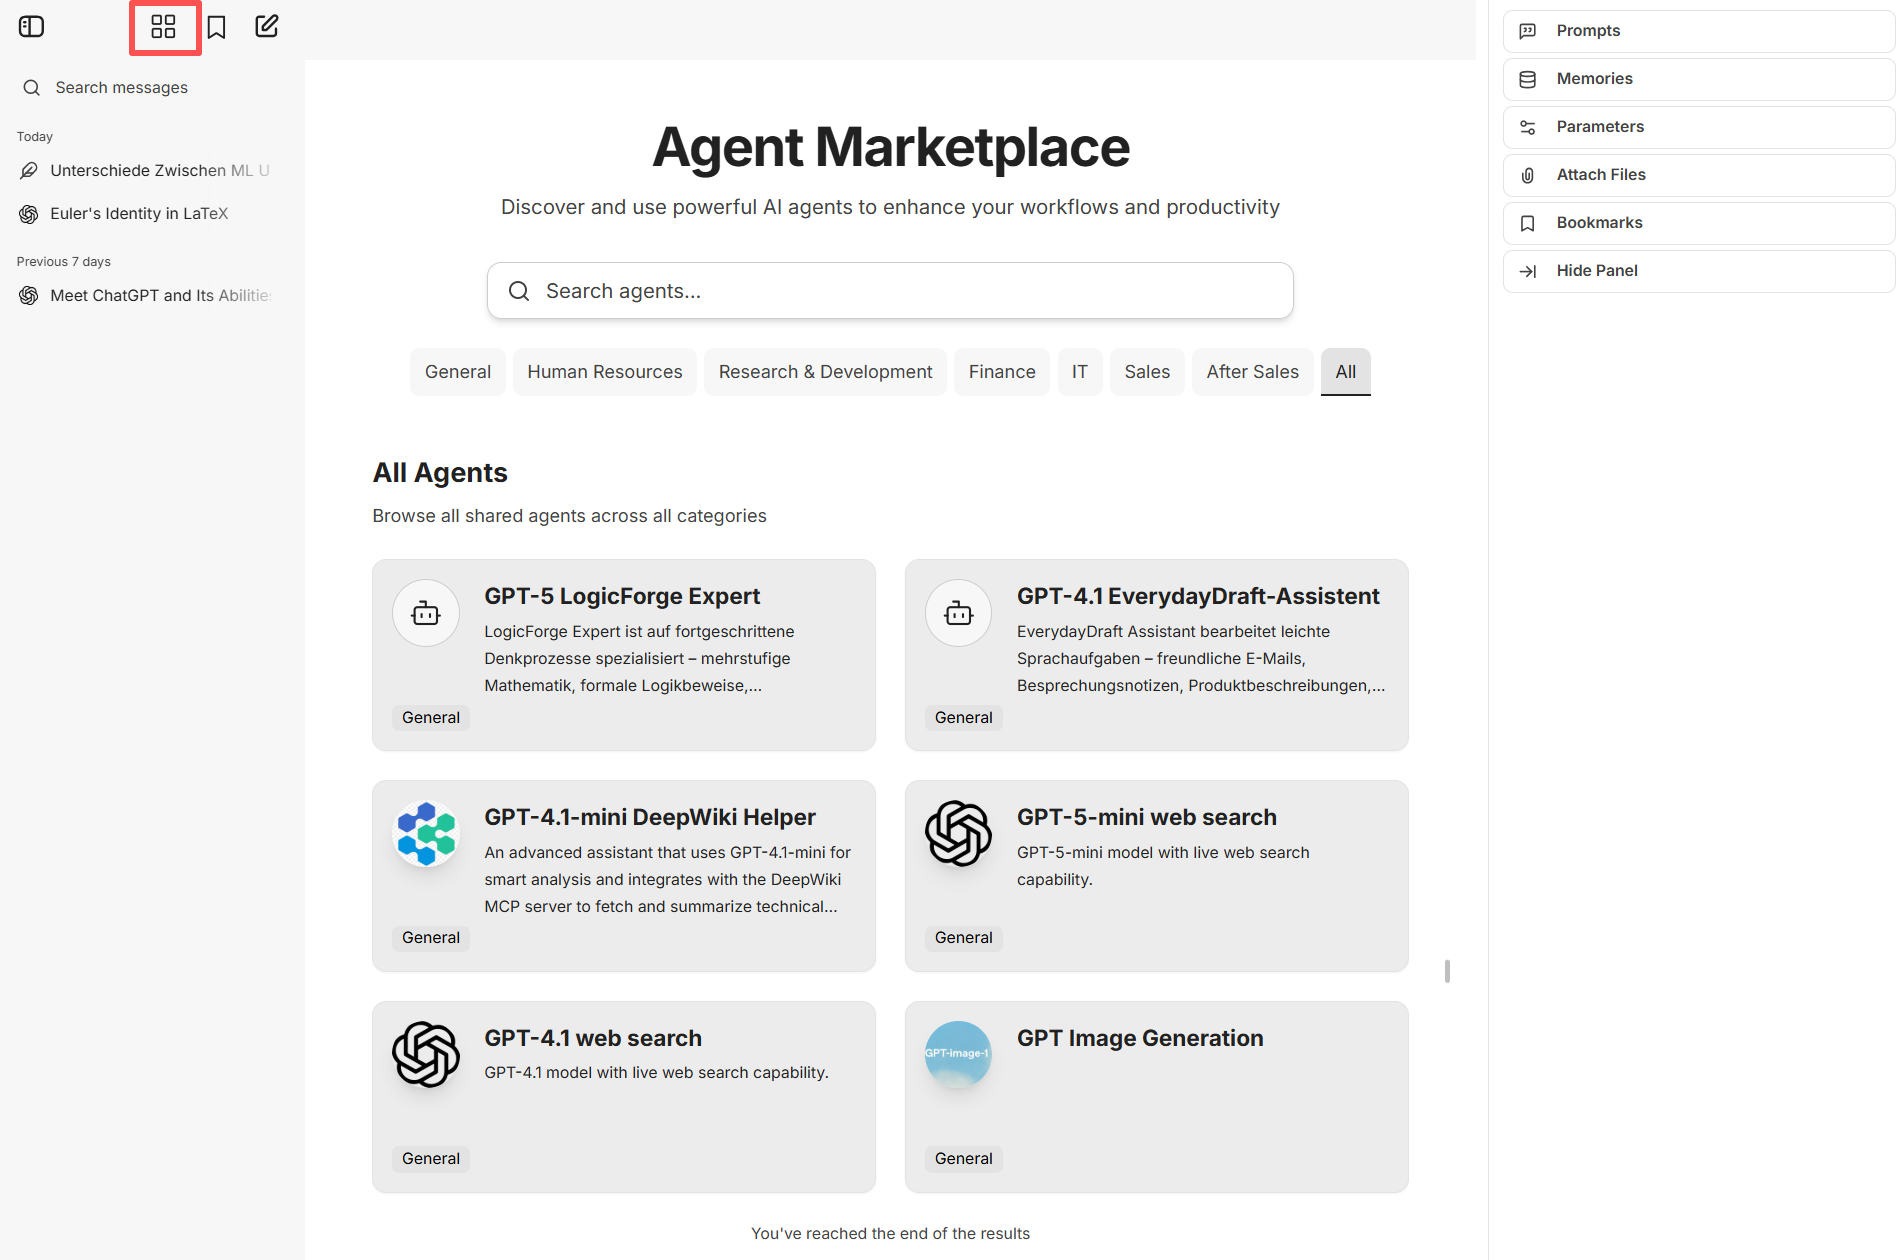
Task: Select the Human Resources category tab
Action: (x=605, y=372)
